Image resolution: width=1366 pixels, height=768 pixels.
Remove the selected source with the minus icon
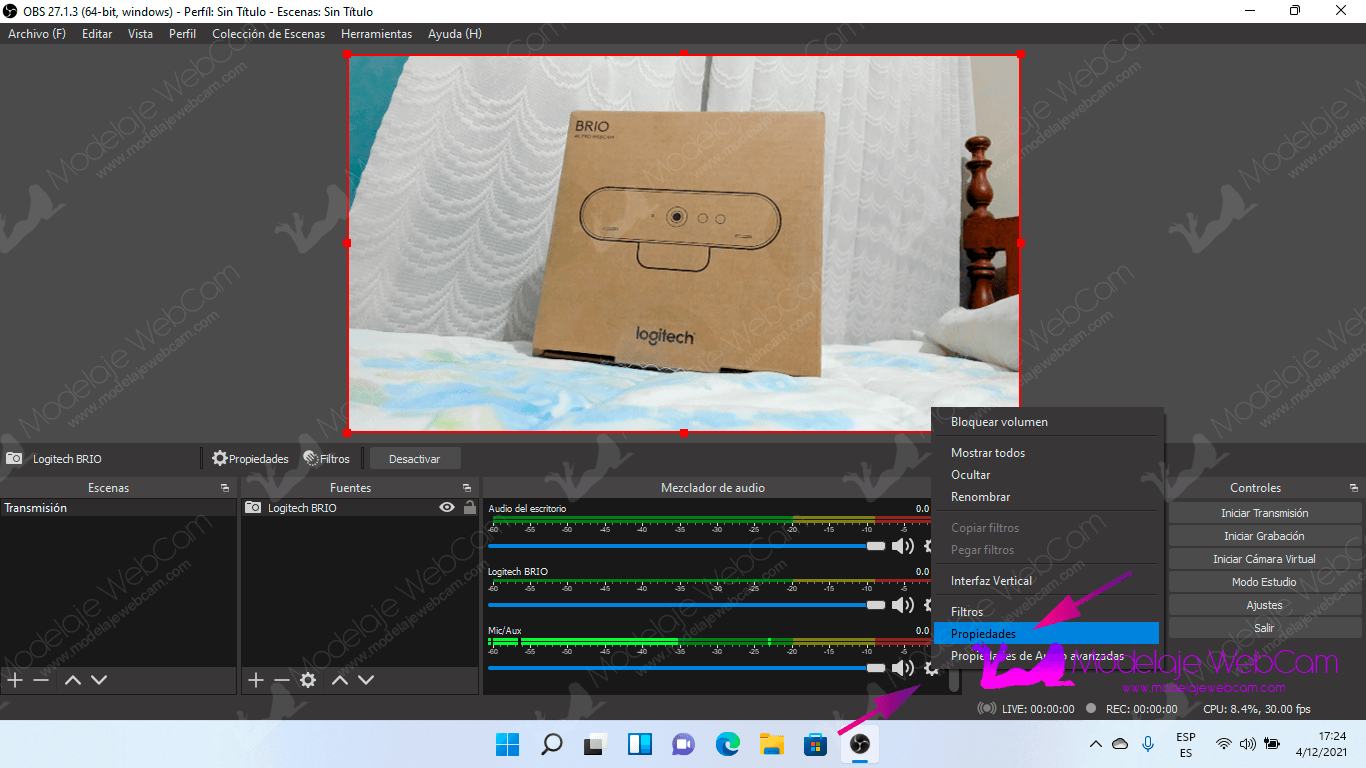(281, 680)
